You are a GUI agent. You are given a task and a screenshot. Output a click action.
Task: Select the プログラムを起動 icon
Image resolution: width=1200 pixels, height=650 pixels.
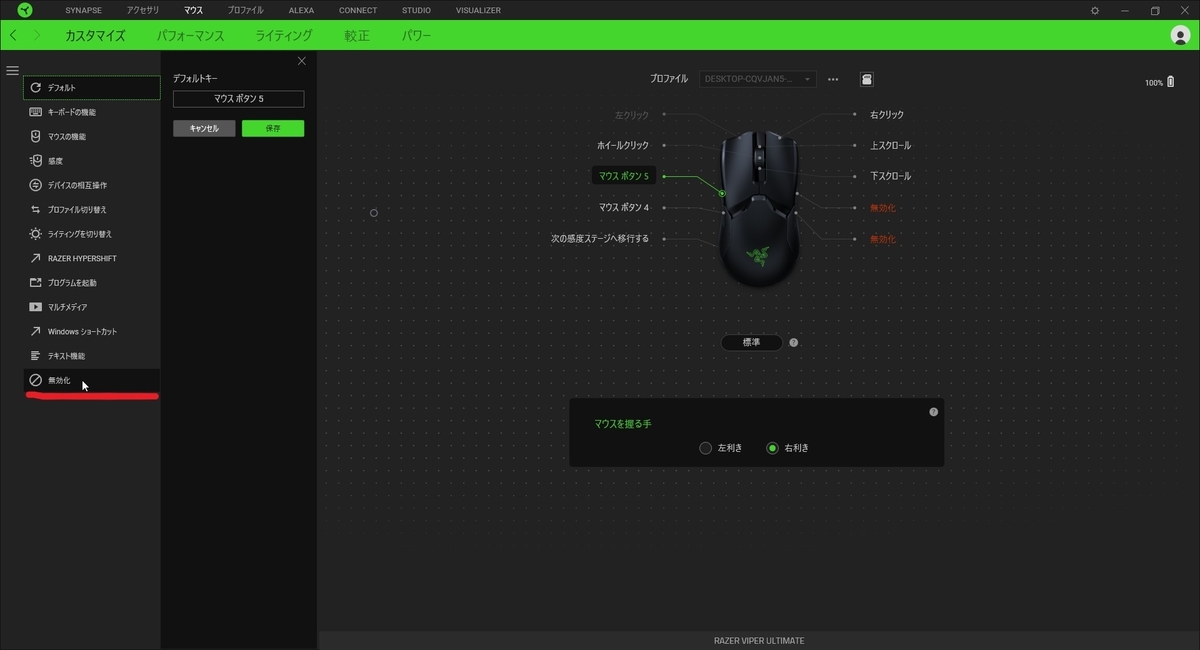coord(36,282)
